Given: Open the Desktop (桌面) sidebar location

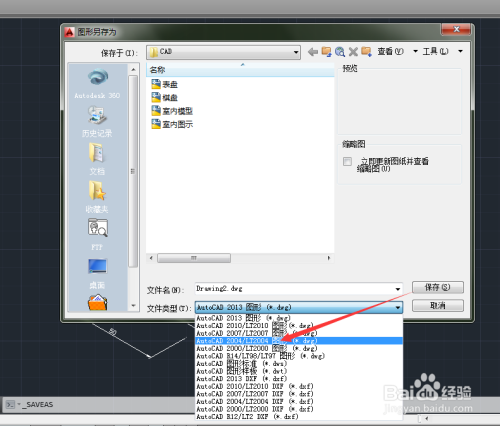Looking at the screenshot, I should coord(97,274).
